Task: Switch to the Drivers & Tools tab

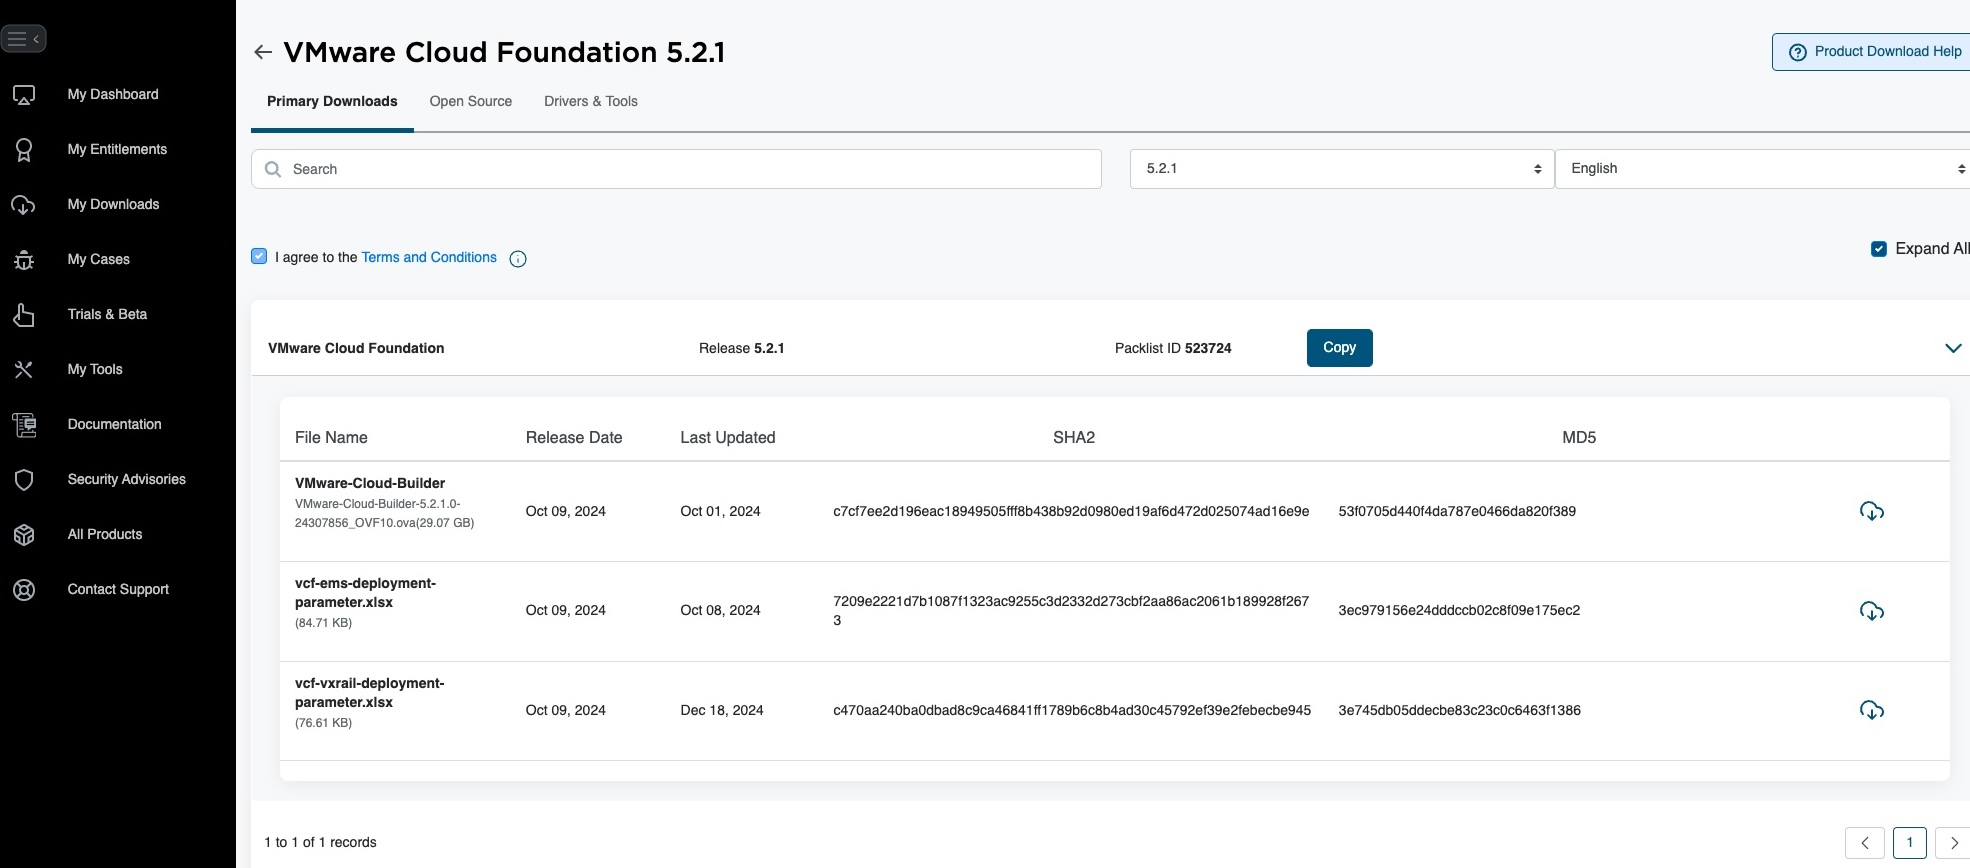Action: coord(590,101)
